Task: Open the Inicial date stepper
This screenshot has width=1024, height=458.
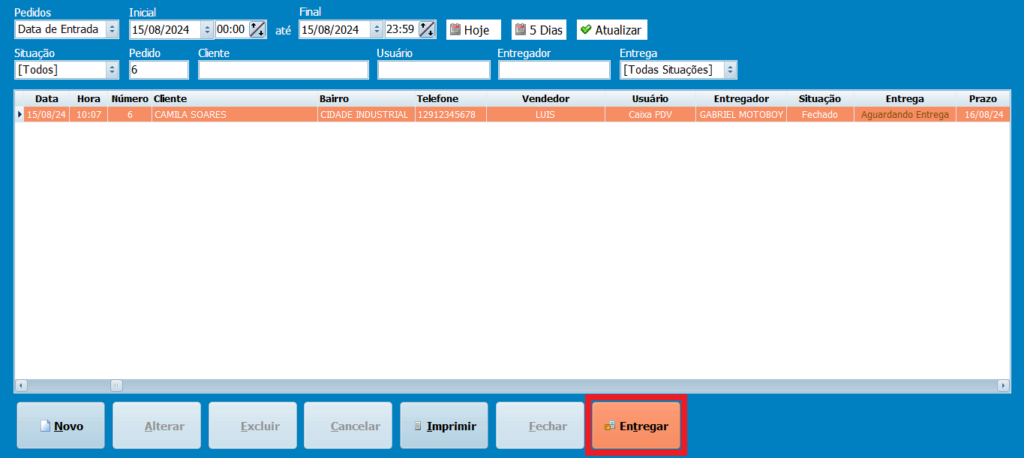Action: [x=207, y=30]
